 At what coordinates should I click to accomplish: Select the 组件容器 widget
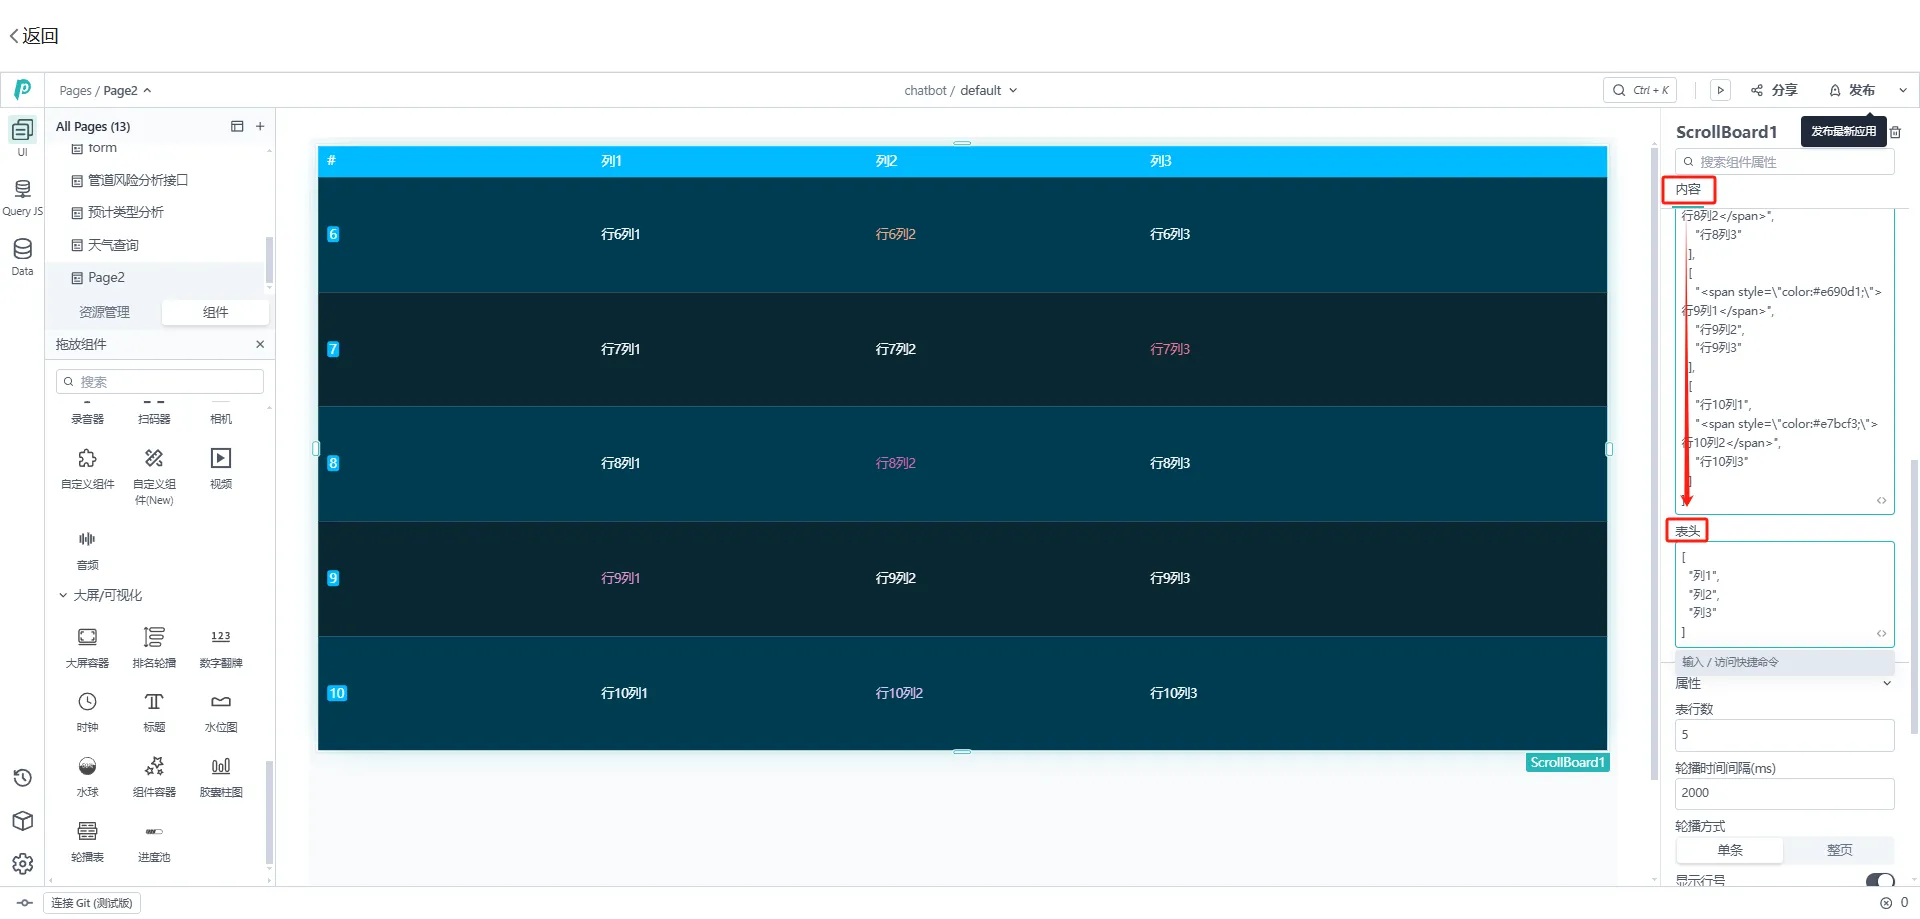[x=154, y=777]
